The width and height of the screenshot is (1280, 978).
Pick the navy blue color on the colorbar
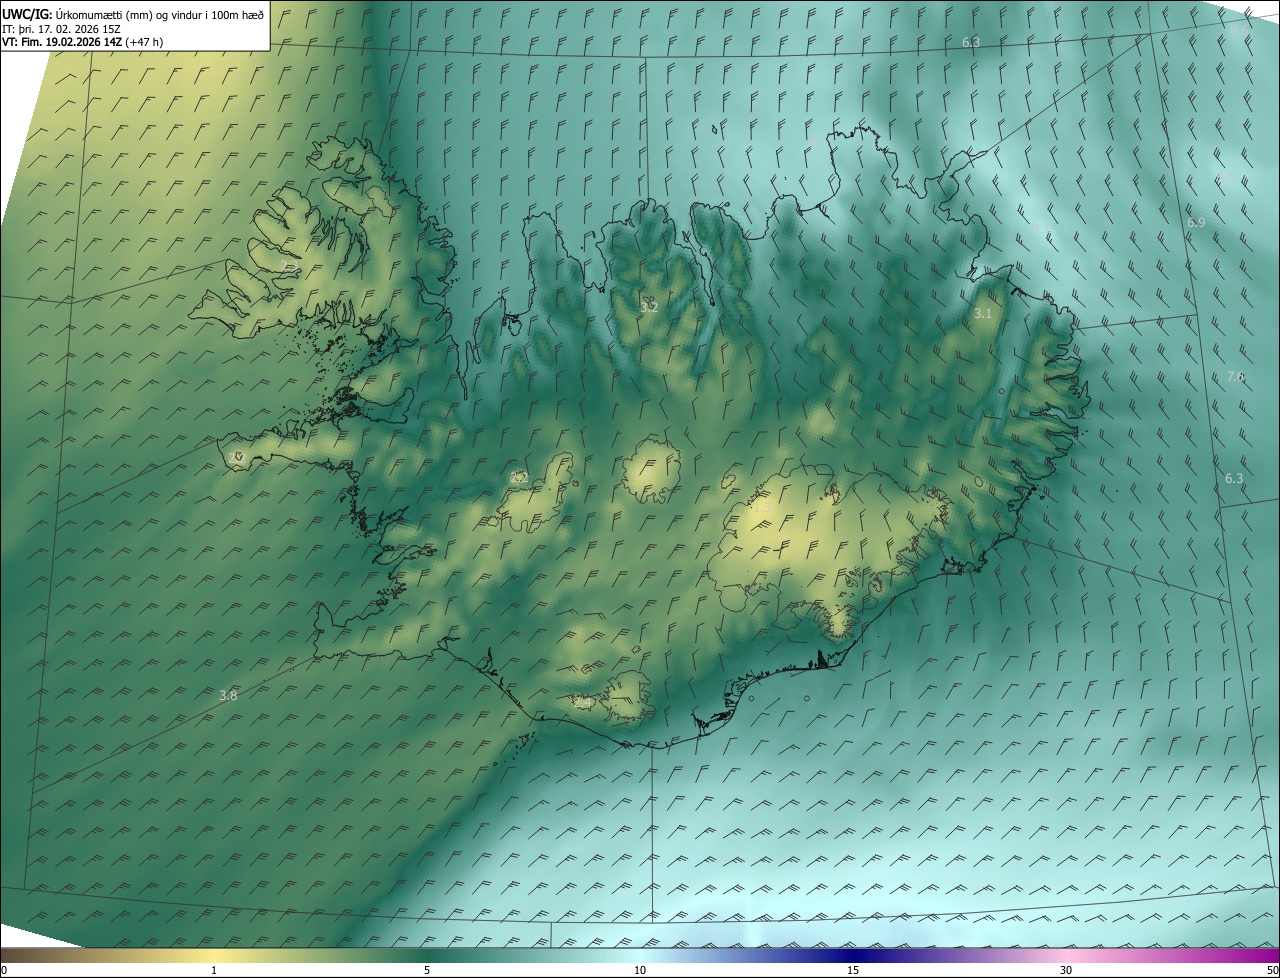(853, 956)
